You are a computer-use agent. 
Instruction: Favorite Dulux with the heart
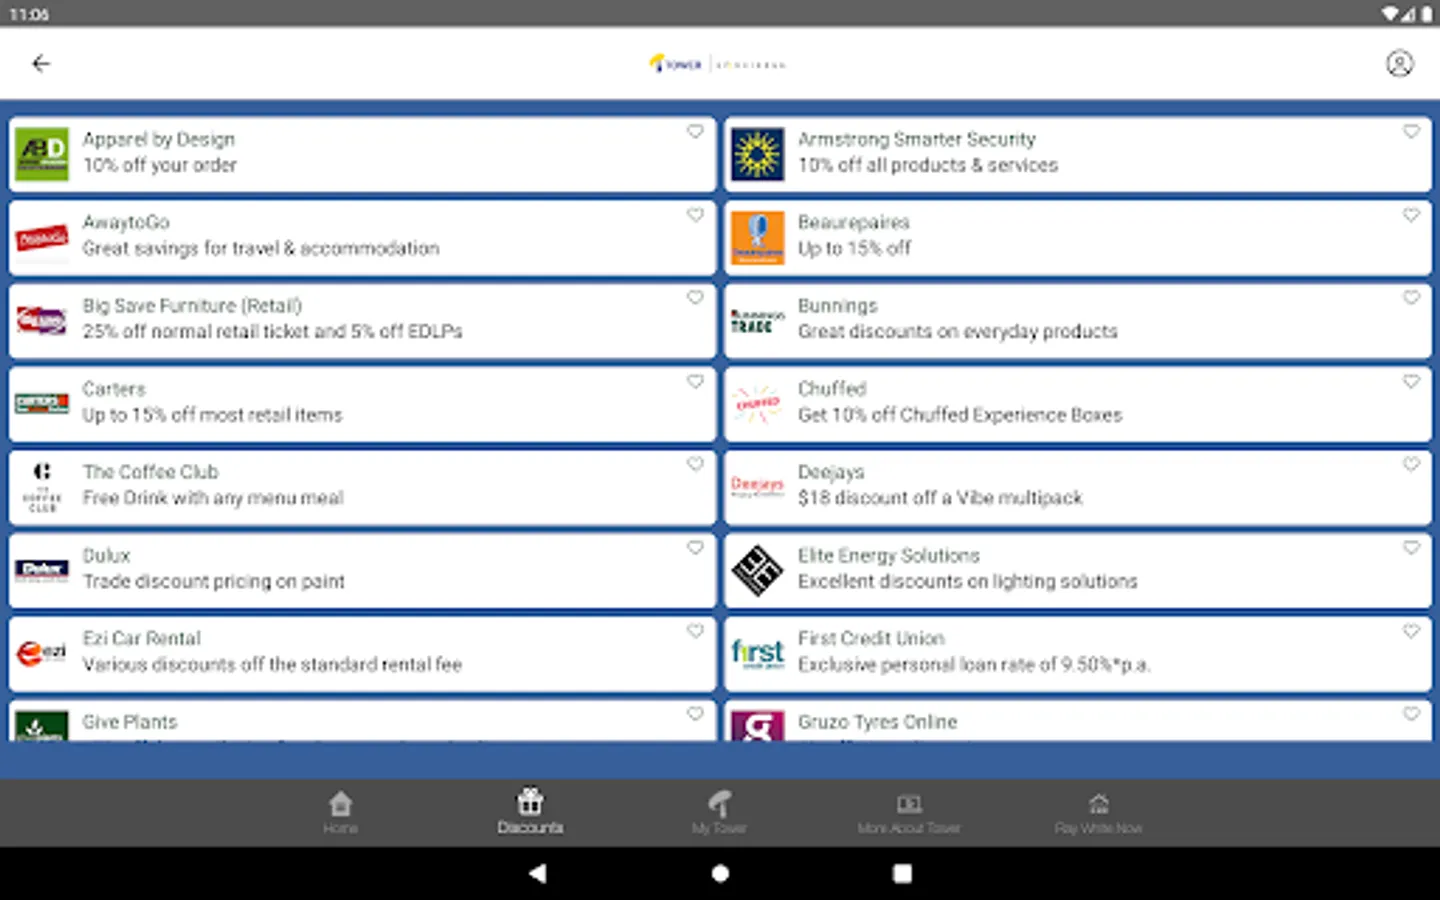[695, 548]
